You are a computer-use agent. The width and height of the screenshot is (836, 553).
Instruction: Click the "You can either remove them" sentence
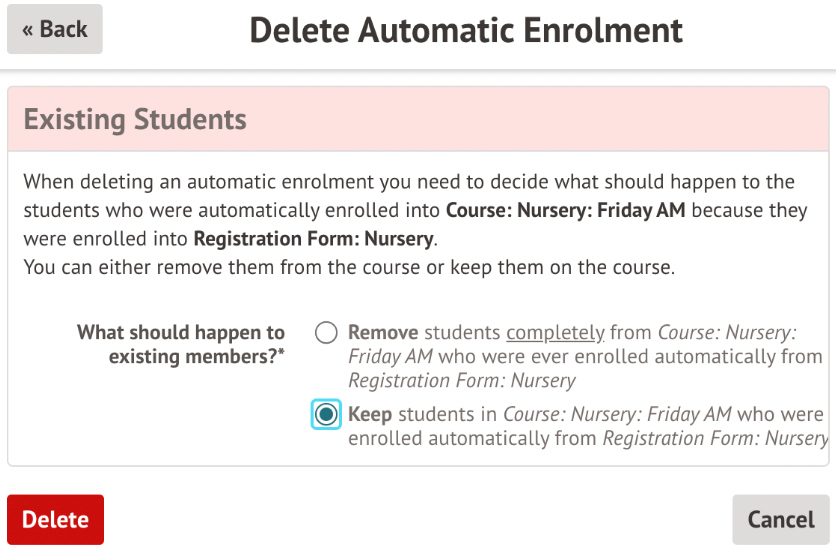350,268
